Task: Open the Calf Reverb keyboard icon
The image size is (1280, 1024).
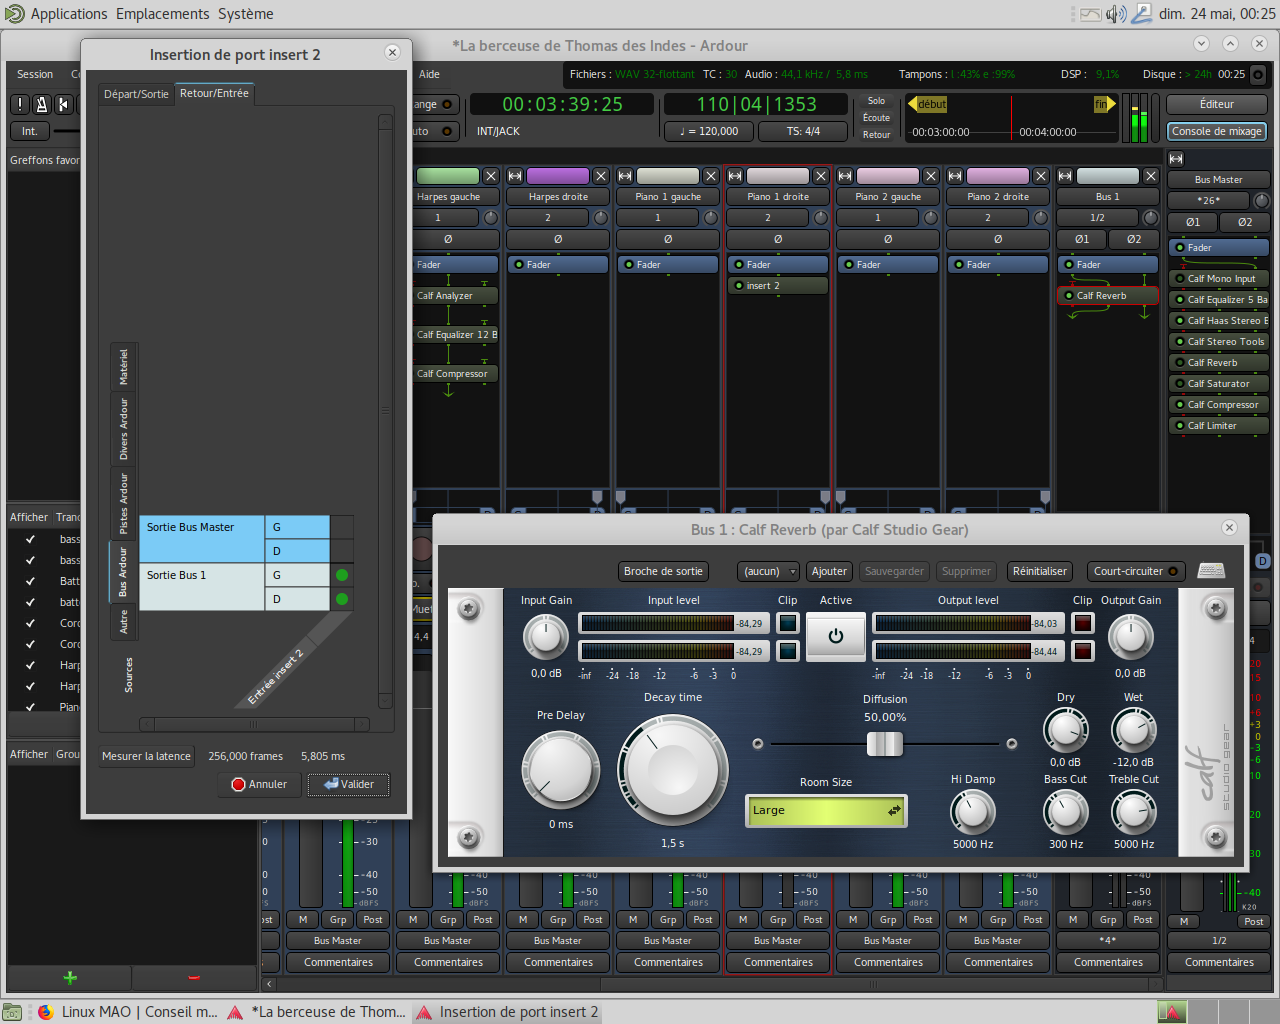Action: (x=1211, y=571)
